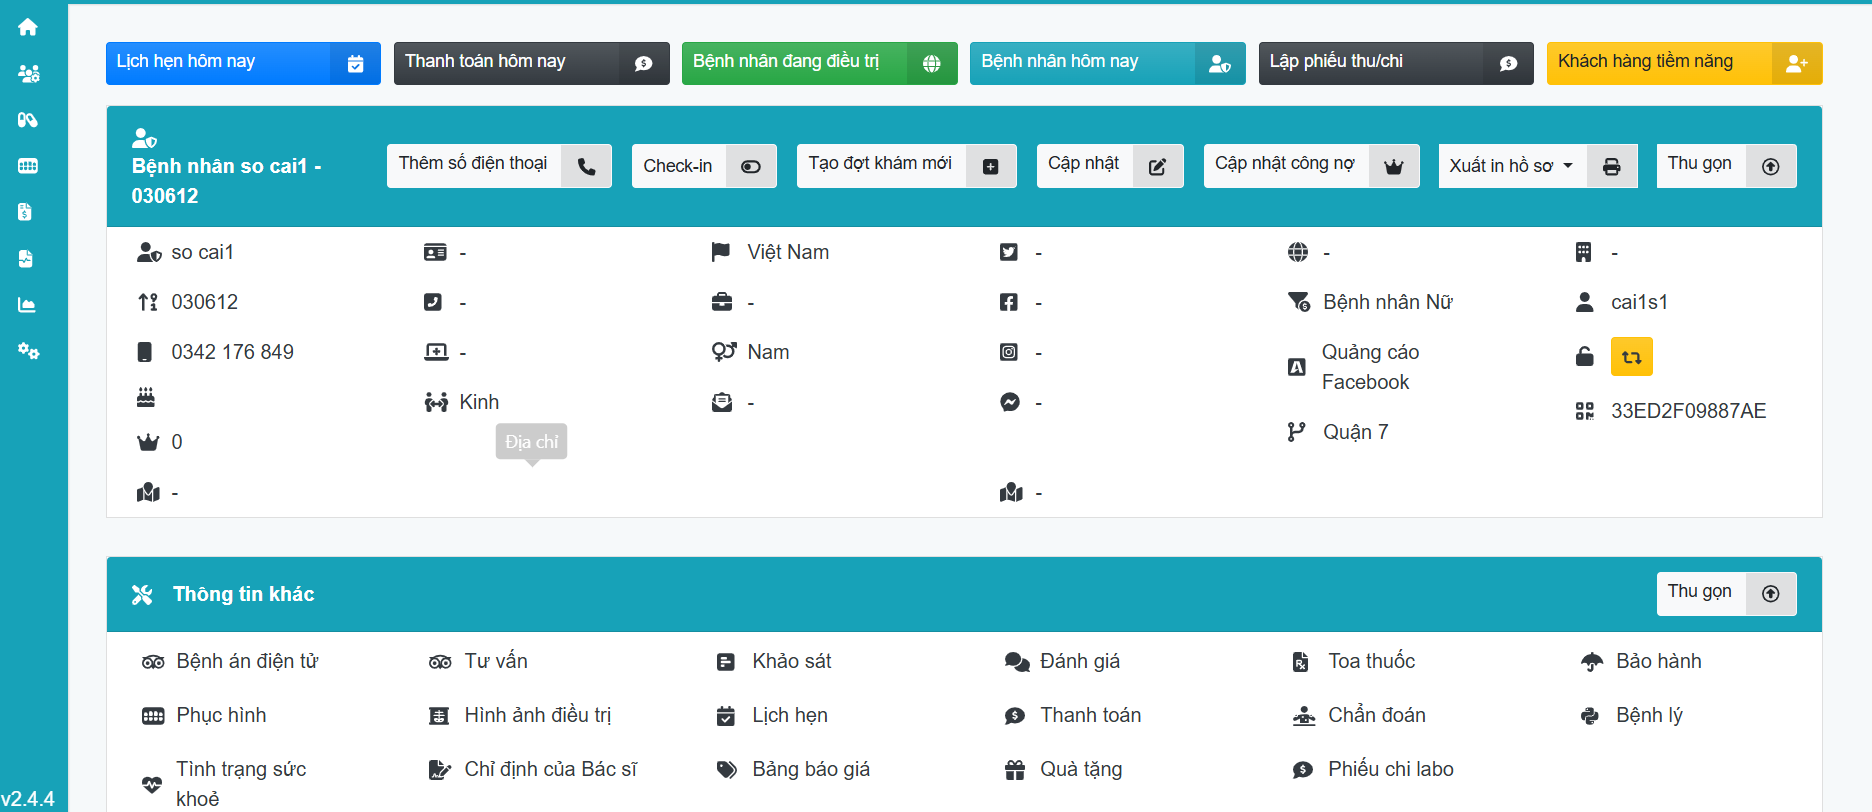The image size is (1872, 812).
Task: Open the Bệnh án điện tử link
Action: [247, 661]
